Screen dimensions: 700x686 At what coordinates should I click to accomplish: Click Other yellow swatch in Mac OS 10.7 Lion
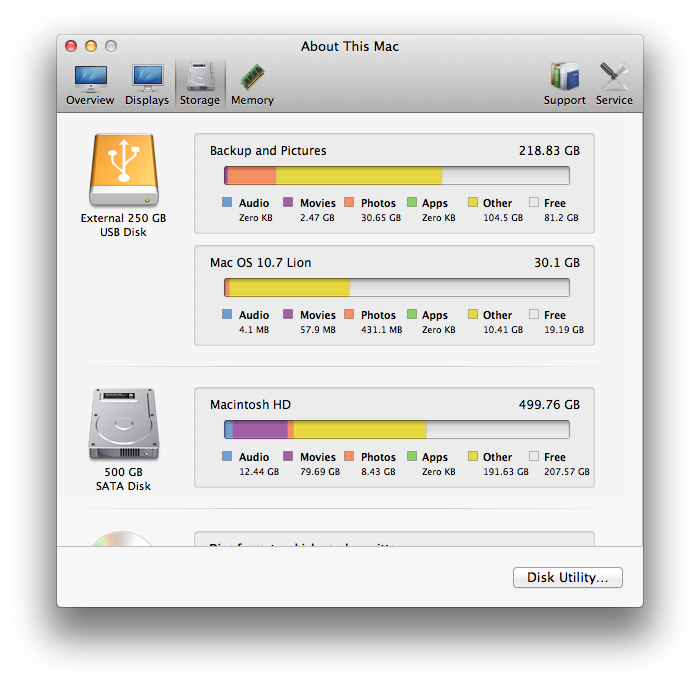point(473,314)
